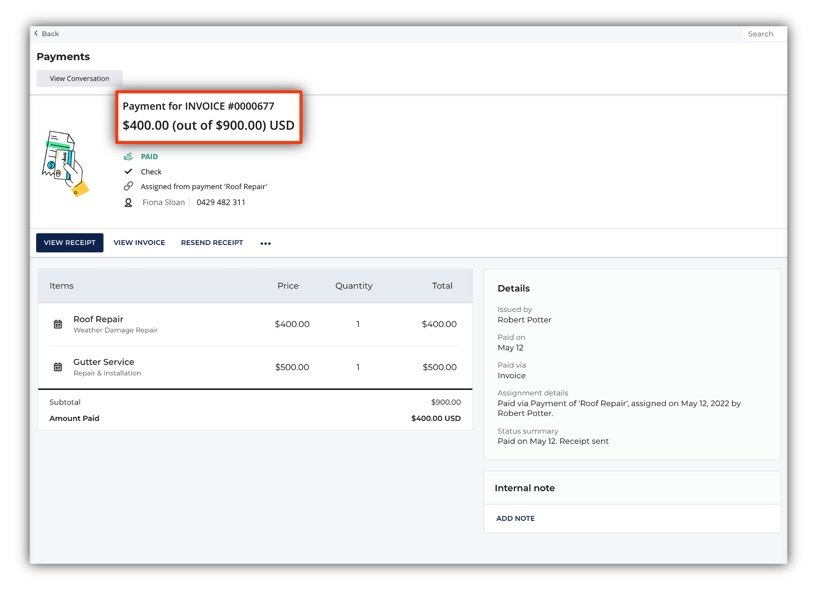Image resolution: width=814 pixels, height=590 pixels.
Task: Click phone number 0429 482 311
Action: (221, 202)
